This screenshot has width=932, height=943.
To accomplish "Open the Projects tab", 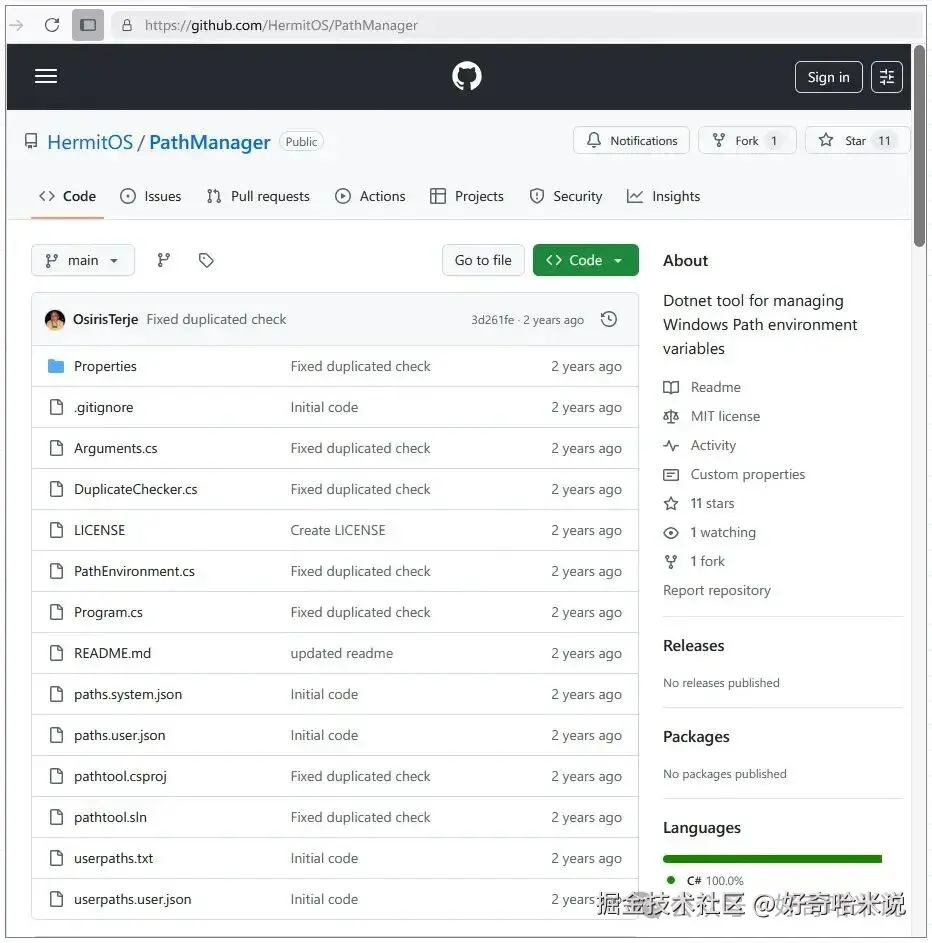I will [467, 196].
